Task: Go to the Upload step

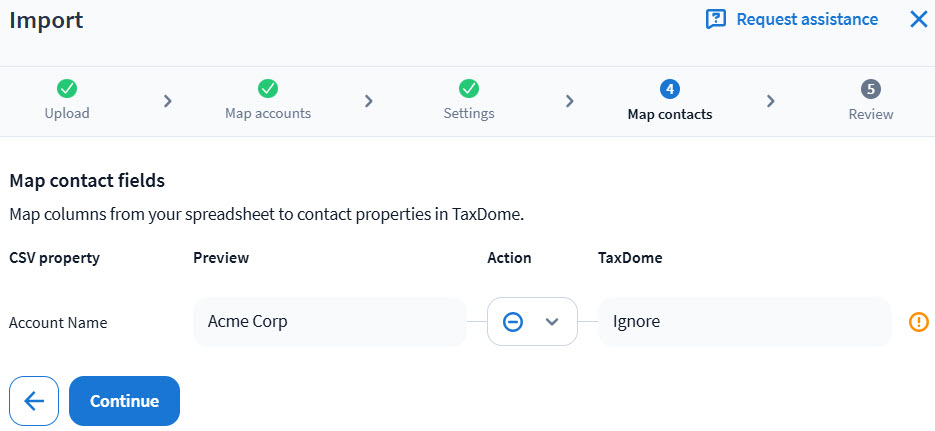Action: (67, 113)
